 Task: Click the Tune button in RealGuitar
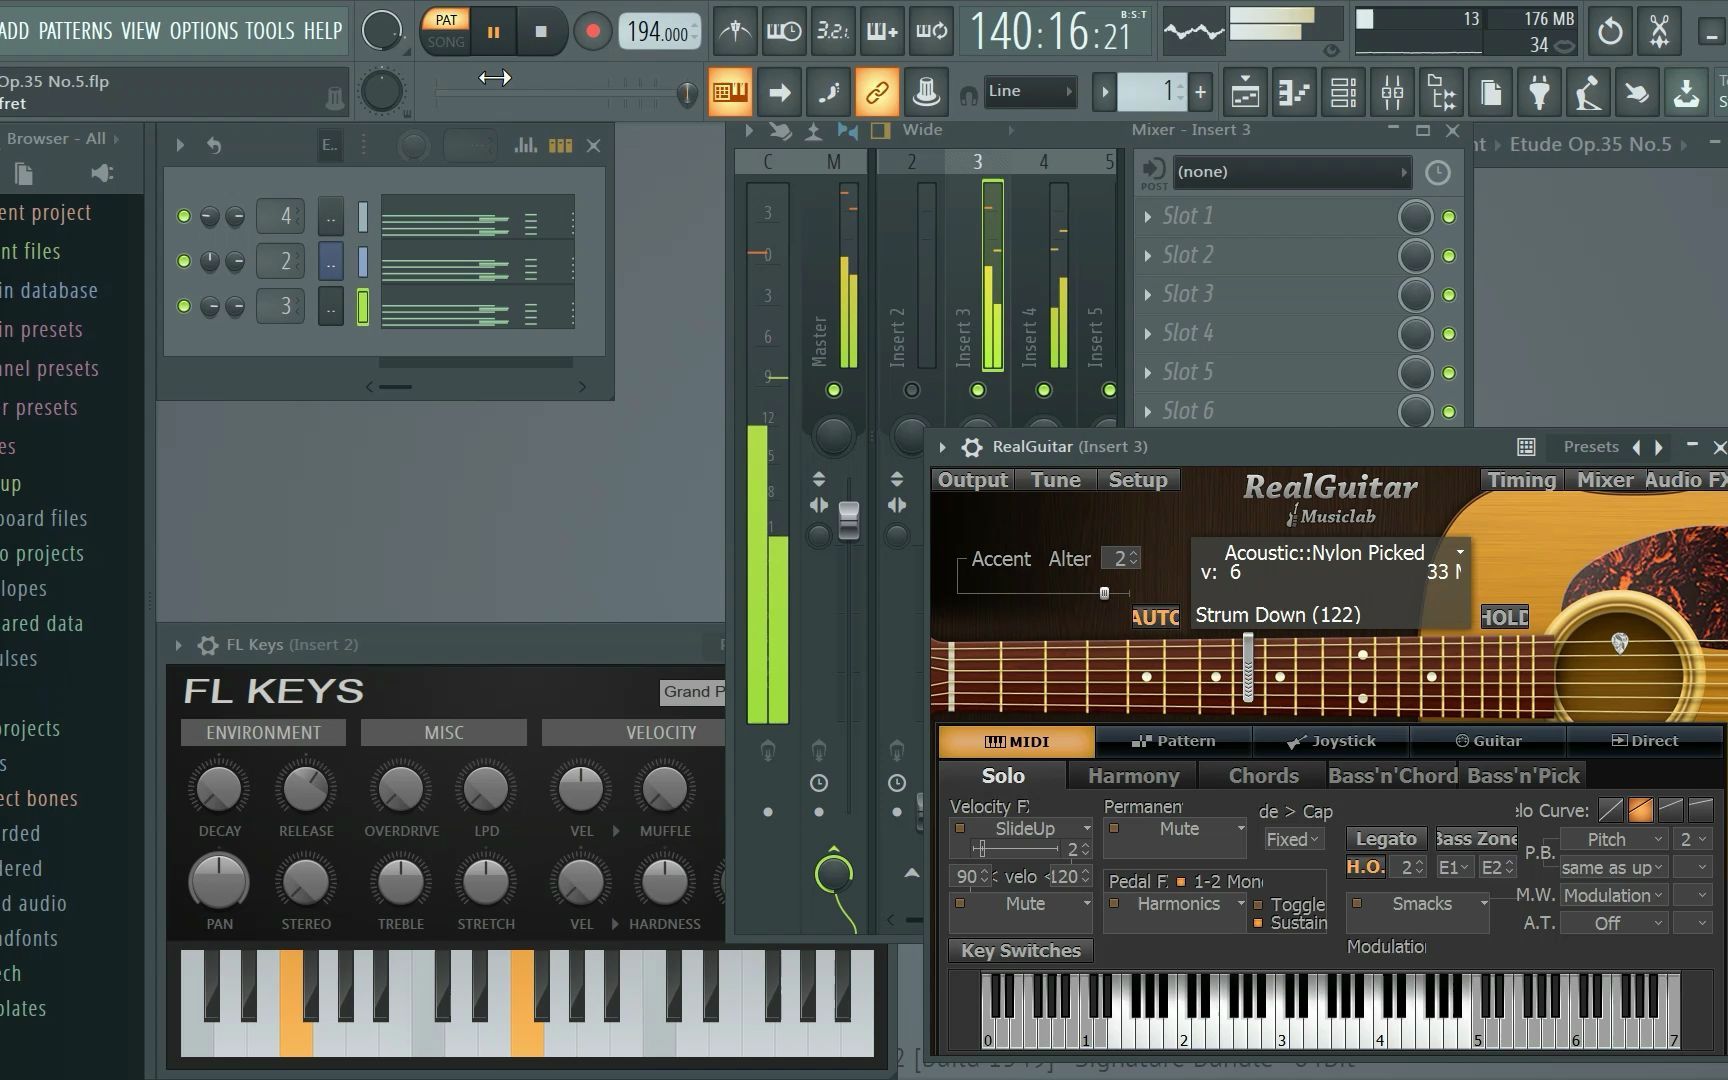(1055, 480)
